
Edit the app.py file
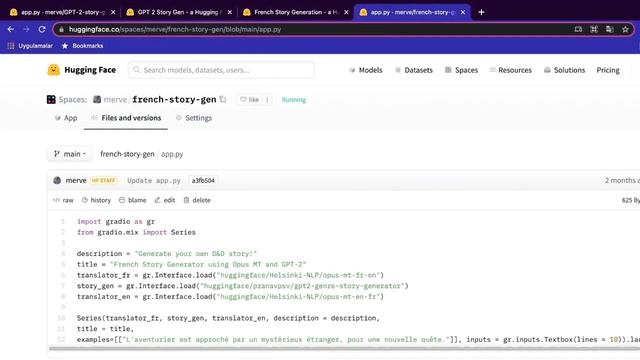(x=165, y=200)
